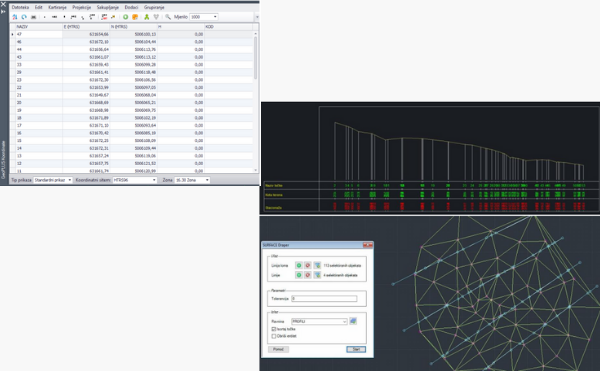Open the Datoteka menu

click(x=20, y=7)
